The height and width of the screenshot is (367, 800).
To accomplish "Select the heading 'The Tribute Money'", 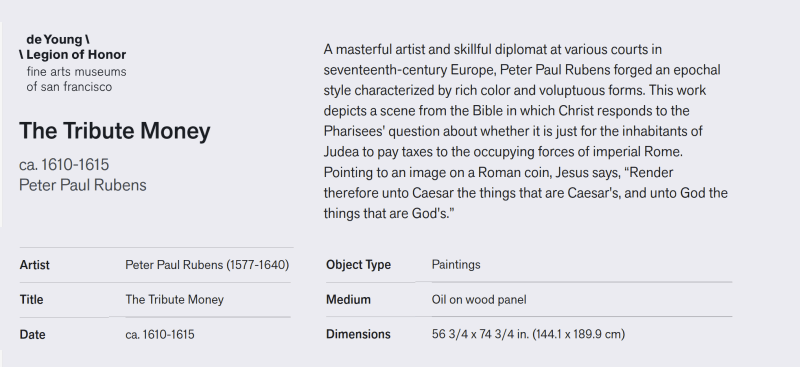I will (x=115, y=131).
